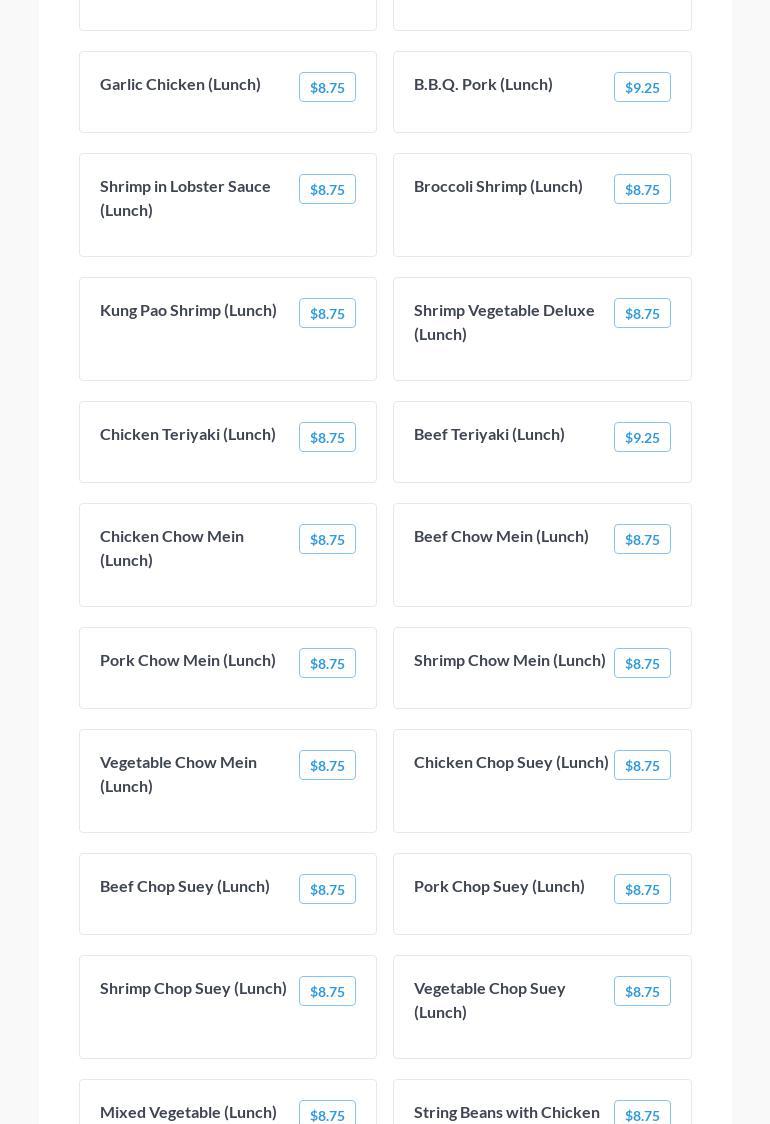Click the Chicken Chow Mein (Lunch) price

pos(327,540)
